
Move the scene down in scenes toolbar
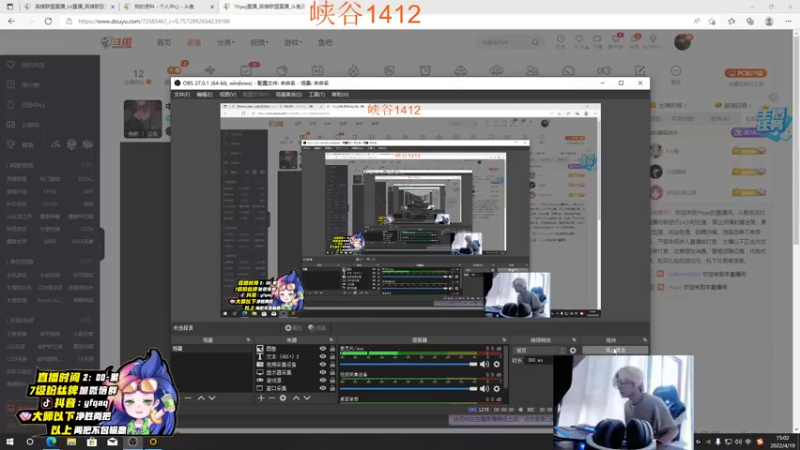pos(212,398)
